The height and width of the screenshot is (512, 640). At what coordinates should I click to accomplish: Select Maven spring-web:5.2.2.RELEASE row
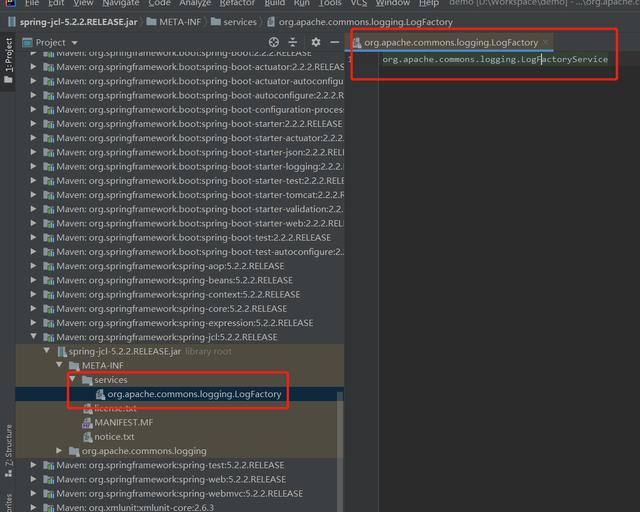tap(180, 479)
